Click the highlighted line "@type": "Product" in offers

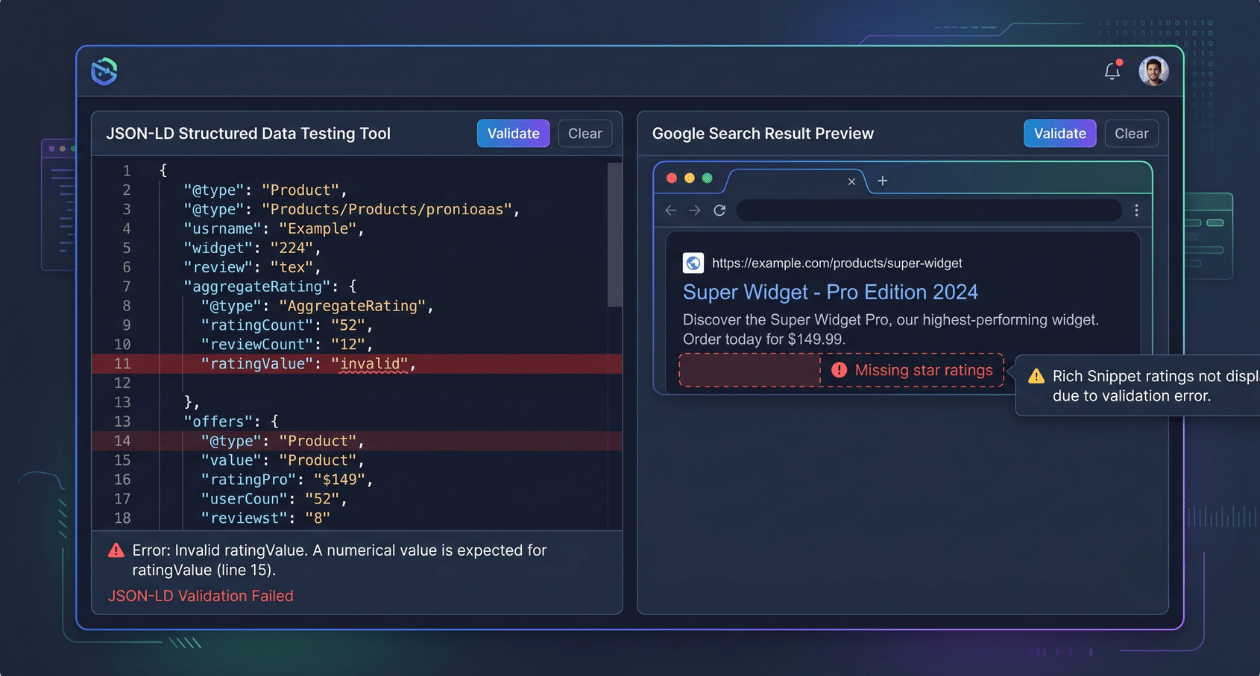pos(356,441)
